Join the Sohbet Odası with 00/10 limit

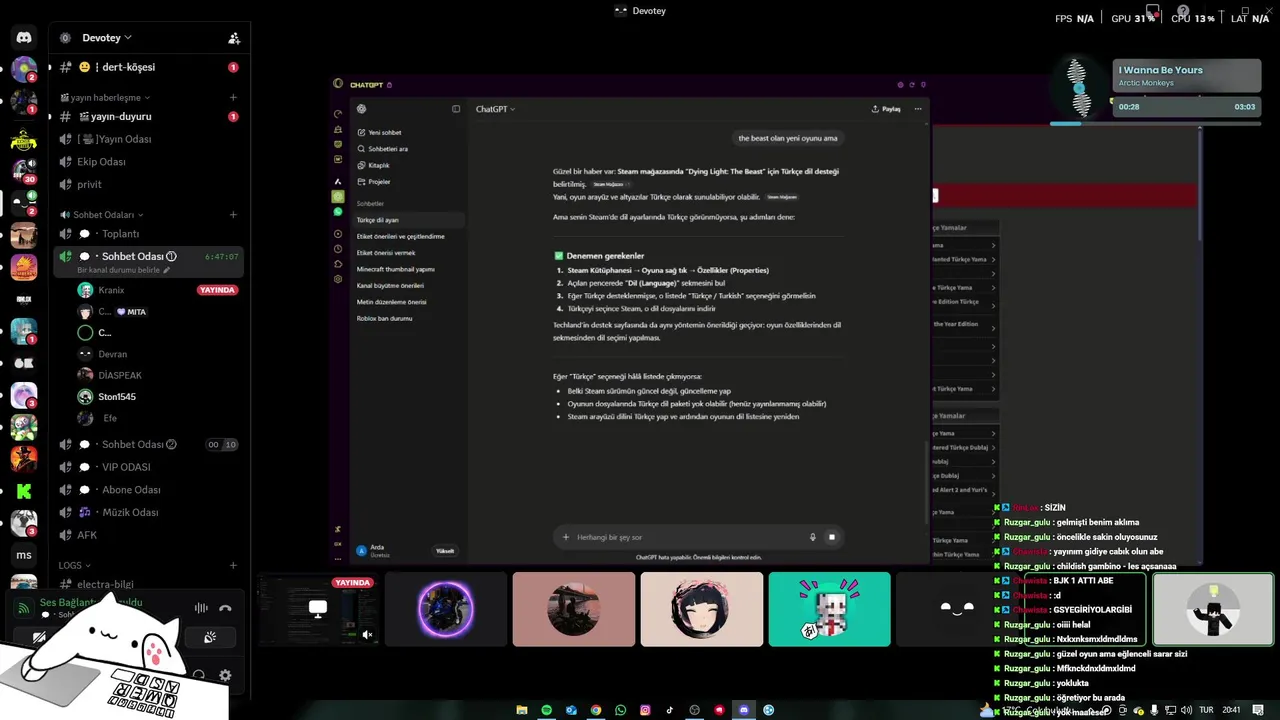[149, 445]
